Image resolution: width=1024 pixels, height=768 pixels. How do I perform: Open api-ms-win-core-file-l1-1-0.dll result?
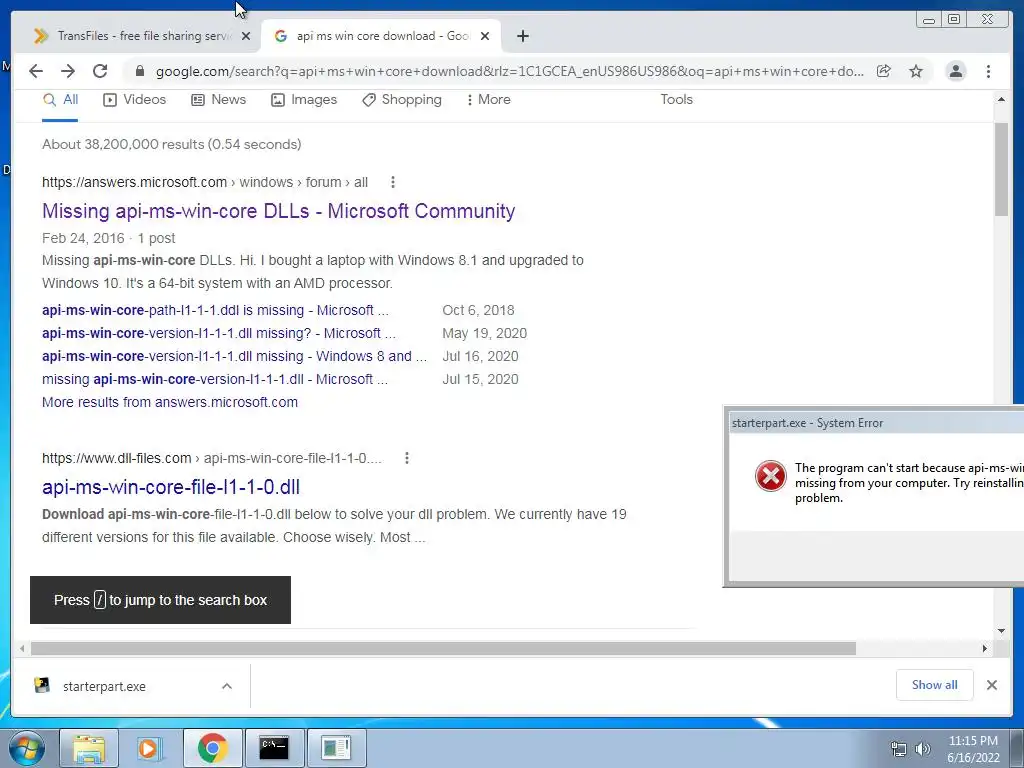(x=171, y=487)
